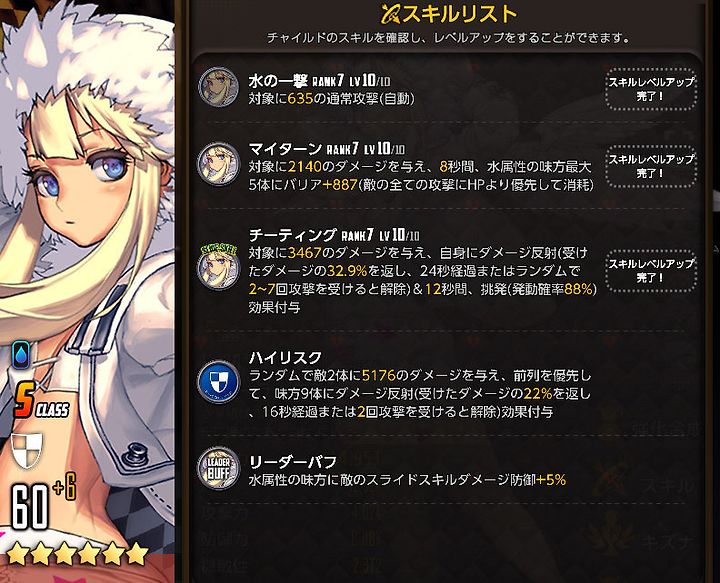Click the Leader Buff icon

coord(219,468)
